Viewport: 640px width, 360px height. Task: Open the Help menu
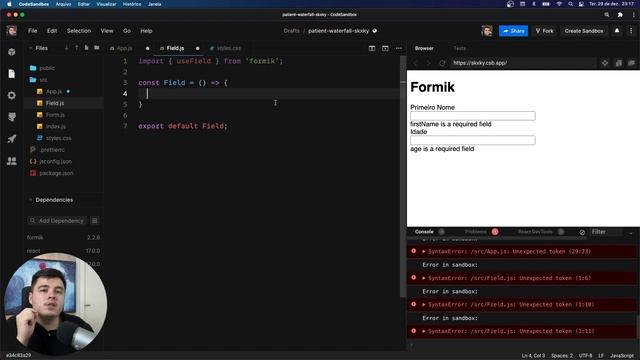pos(146,31)
